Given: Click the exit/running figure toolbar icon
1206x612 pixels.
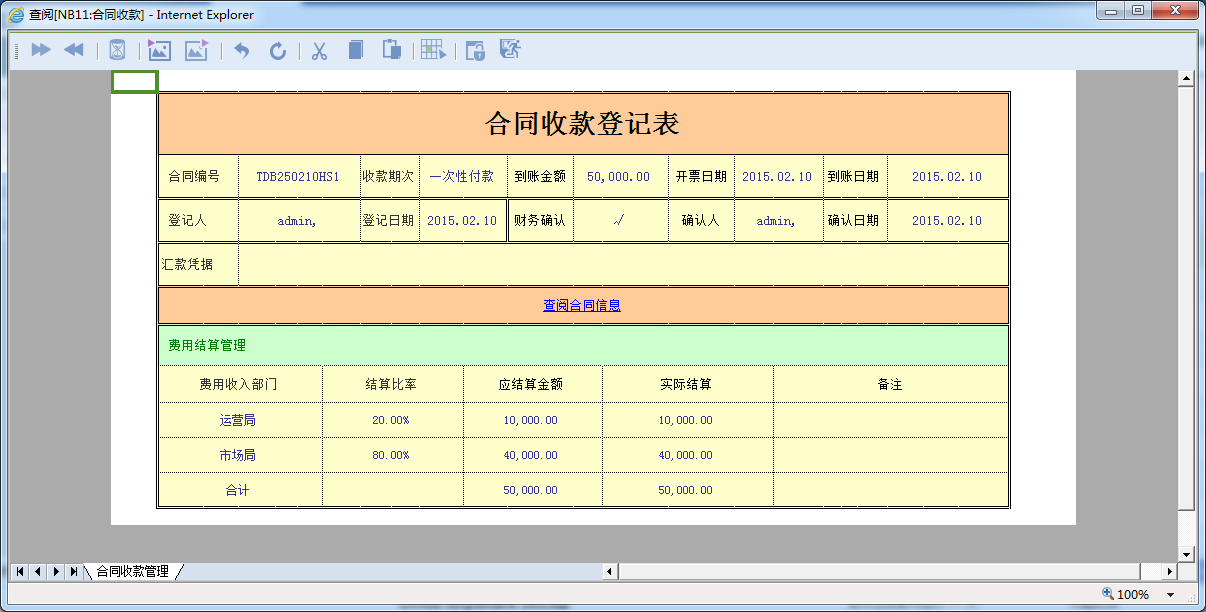Looking at the screenshot, I should click(510, 50).
